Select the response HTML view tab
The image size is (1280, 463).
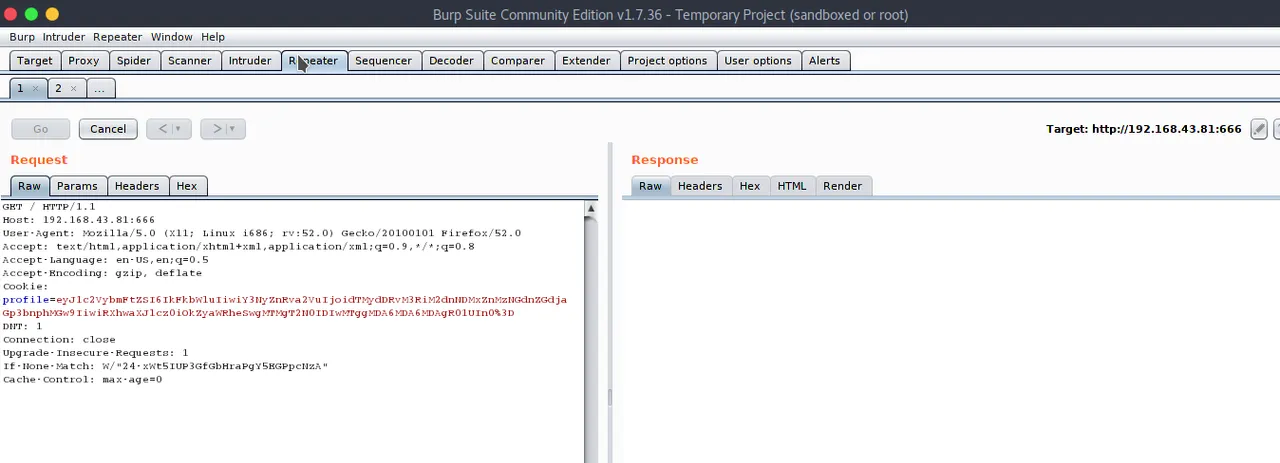(792, 186)
